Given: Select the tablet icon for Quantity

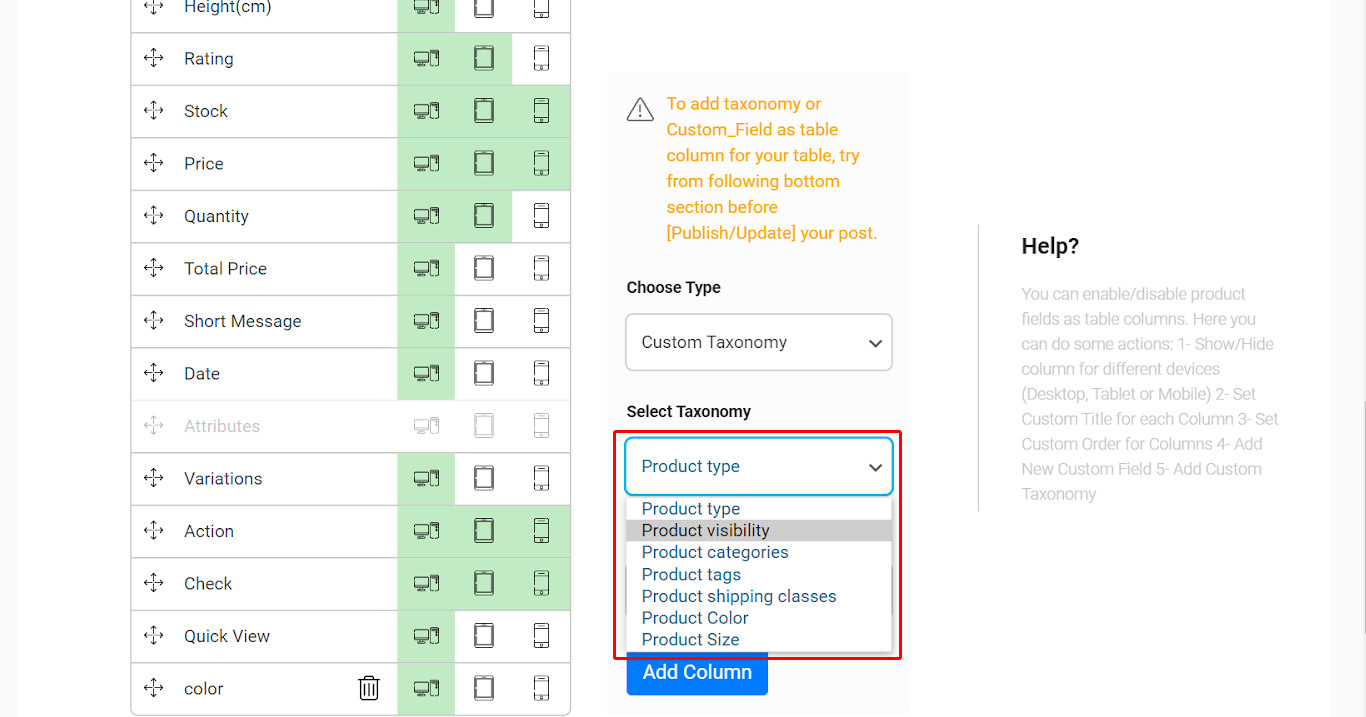Looking at the screenshot, I should point(484,216).
